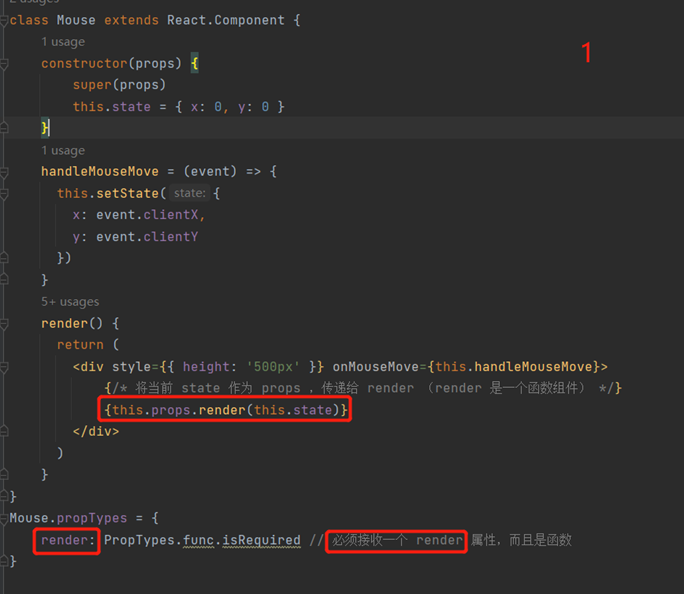Click '(event)' parameter of arrow function

[x=210, y=171]
